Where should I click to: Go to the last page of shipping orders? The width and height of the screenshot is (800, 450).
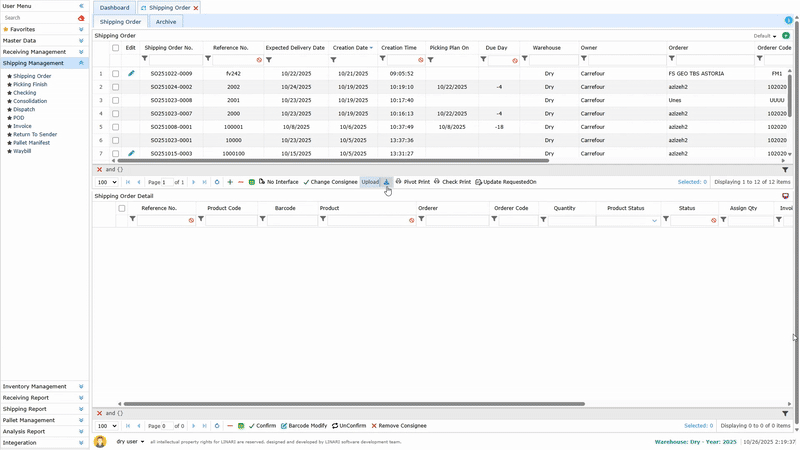click(205, 182)
